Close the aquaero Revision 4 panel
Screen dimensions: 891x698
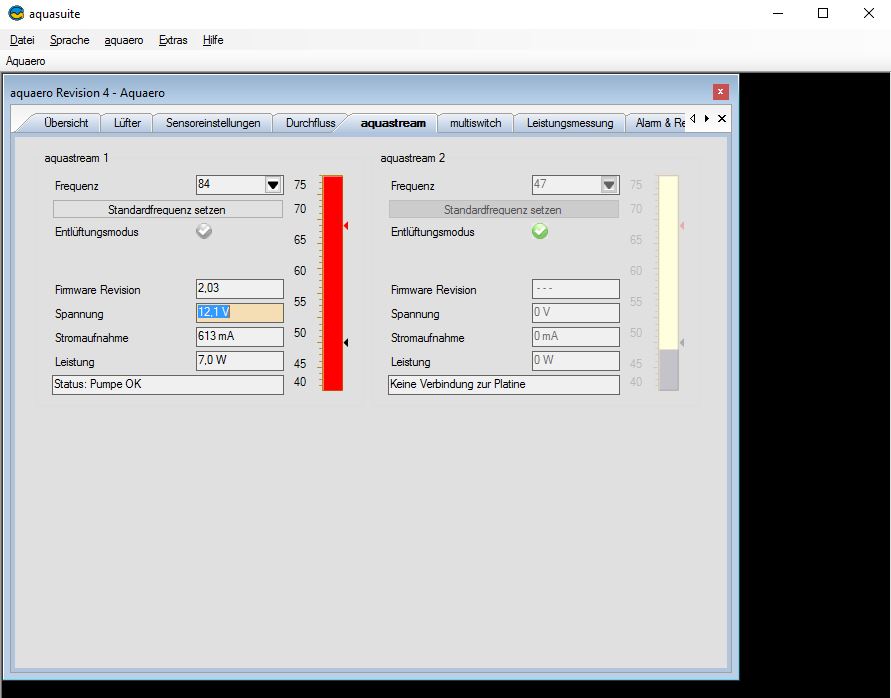pyautogui.click(x=720, y=92)
